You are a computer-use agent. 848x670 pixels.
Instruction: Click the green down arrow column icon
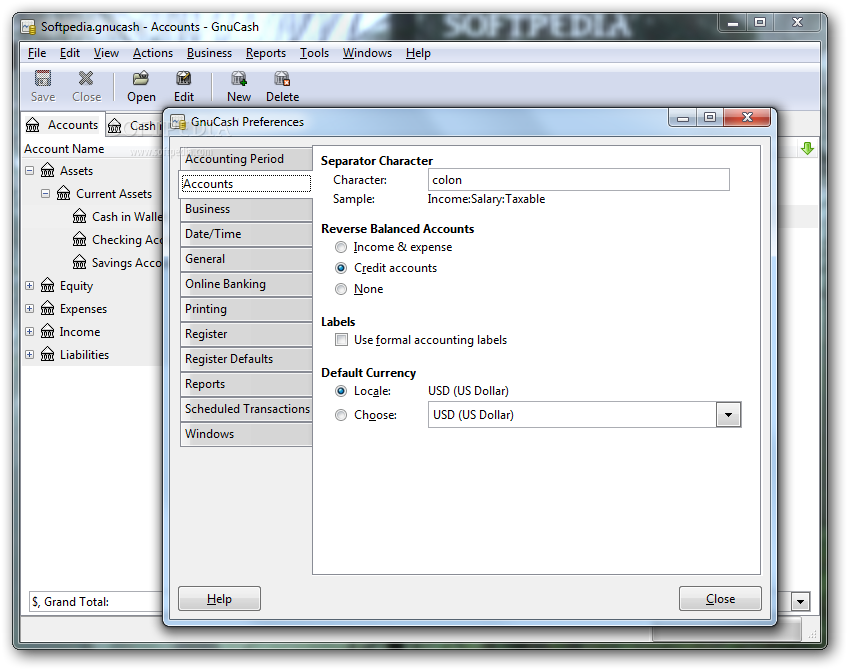[x=807, y=149]
